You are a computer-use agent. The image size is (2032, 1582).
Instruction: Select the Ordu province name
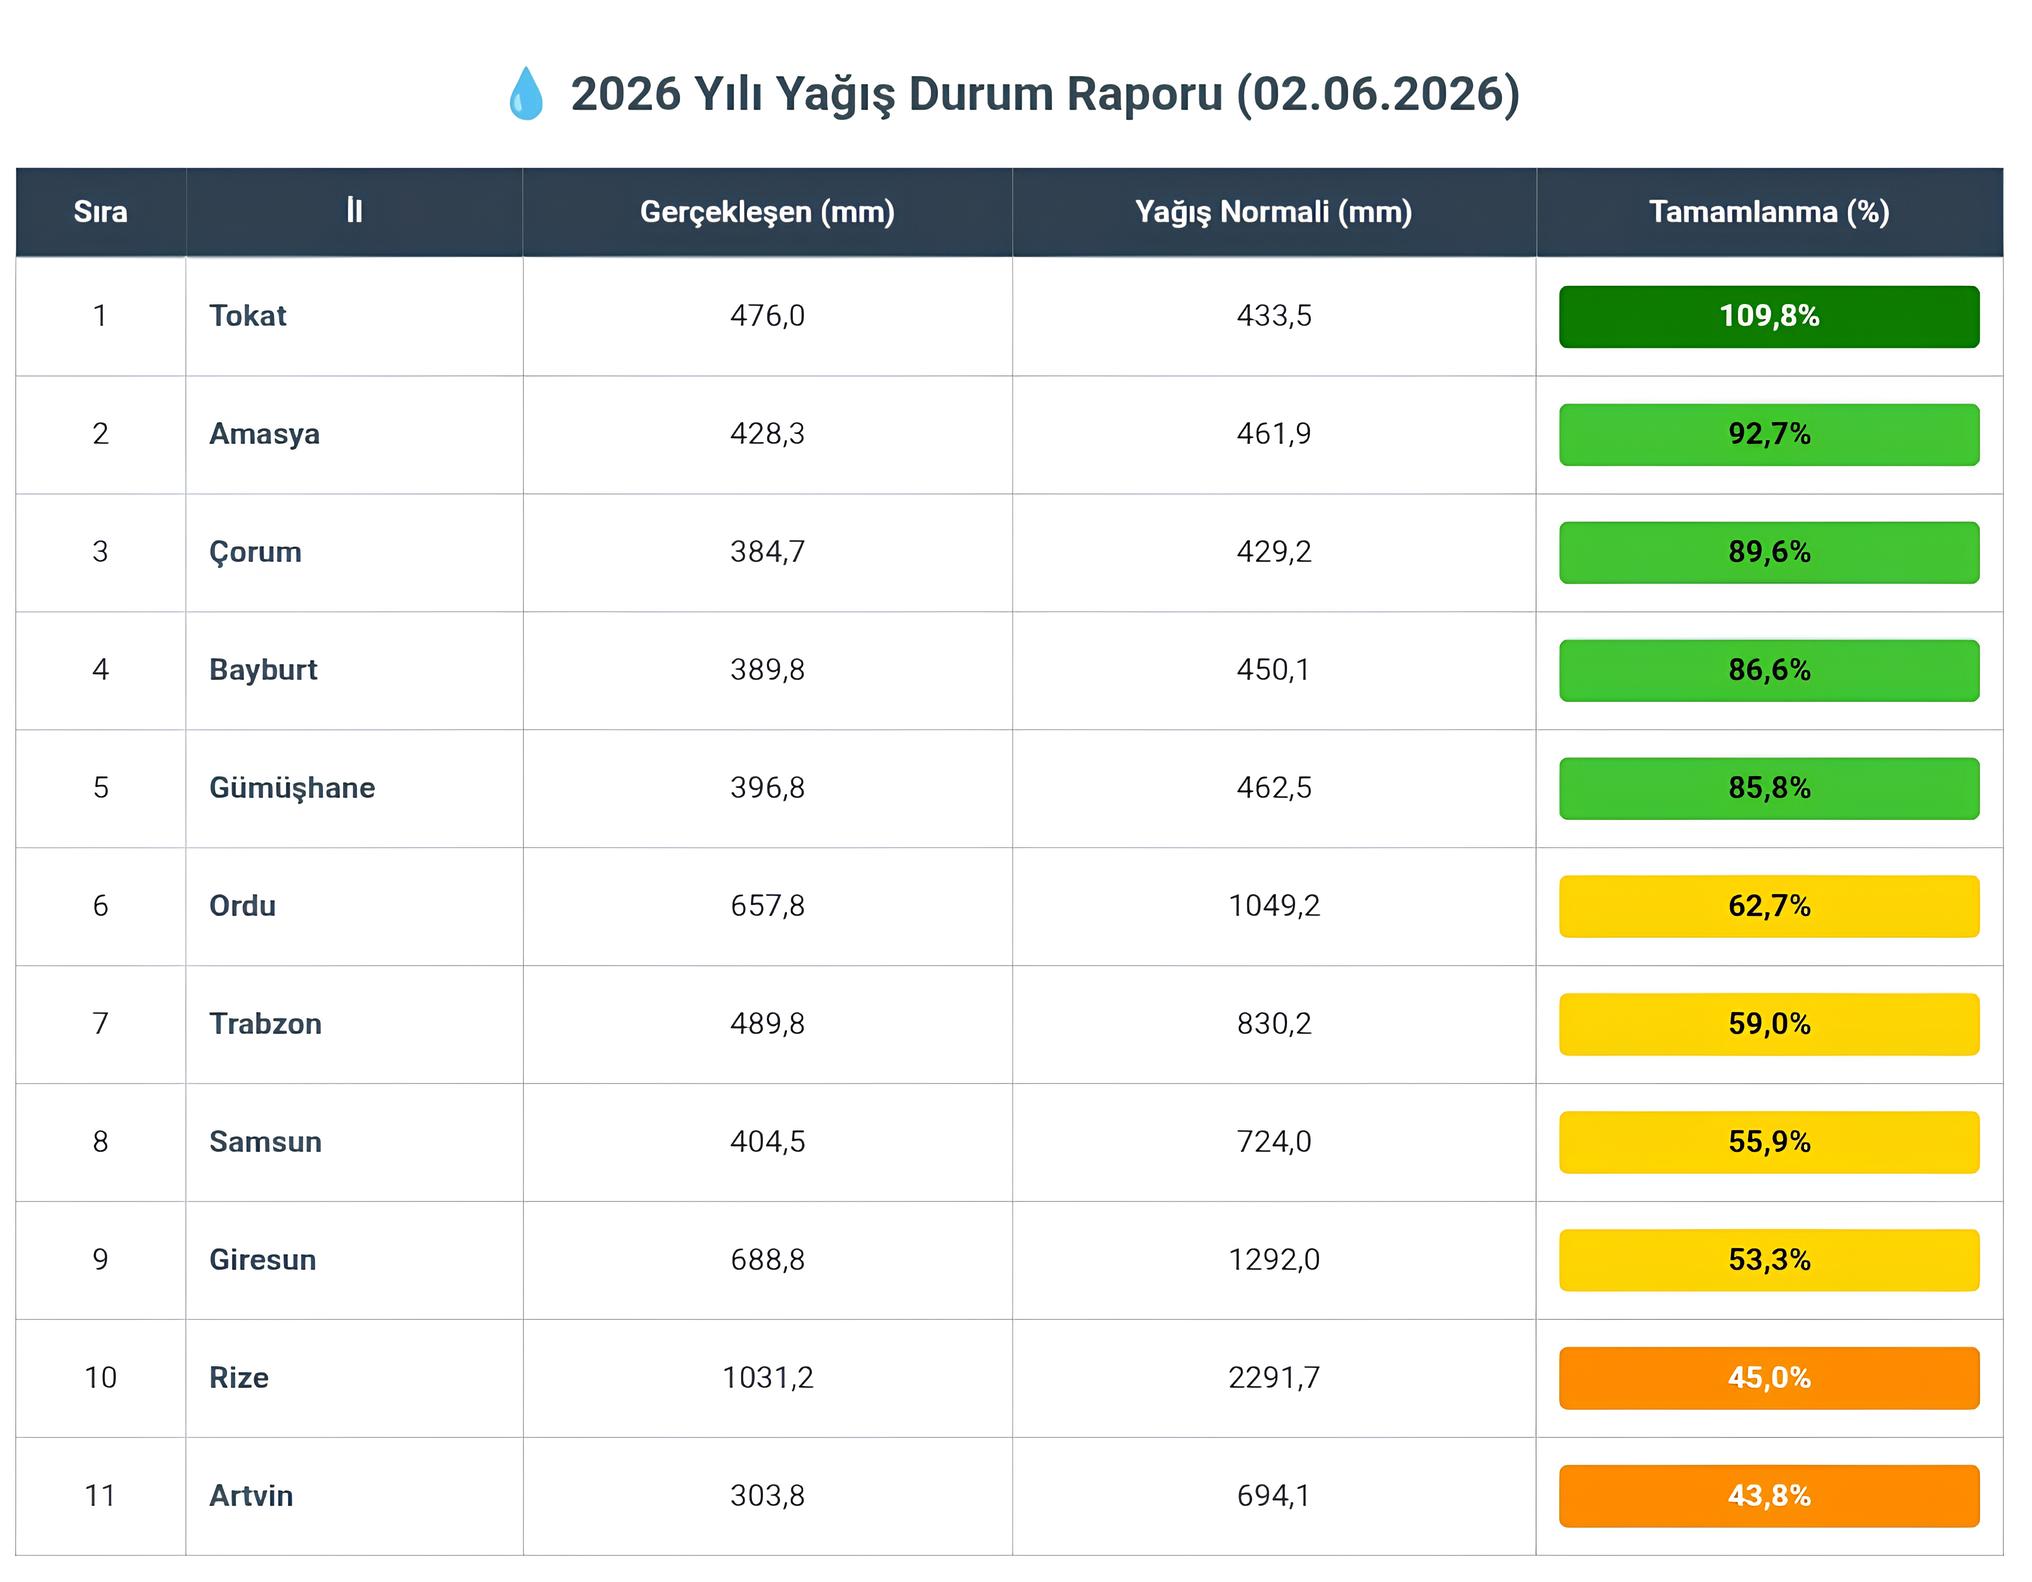(242, 906)
